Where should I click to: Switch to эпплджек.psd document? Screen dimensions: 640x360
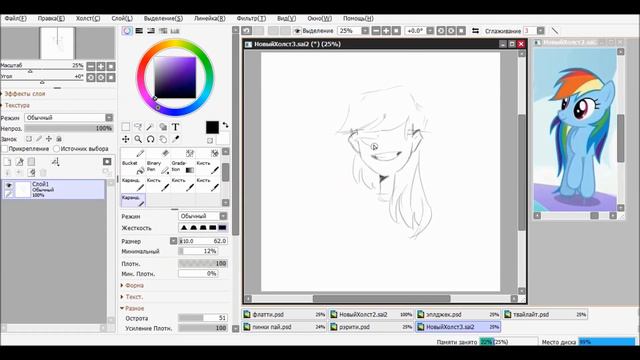click(x=458, y=314)
